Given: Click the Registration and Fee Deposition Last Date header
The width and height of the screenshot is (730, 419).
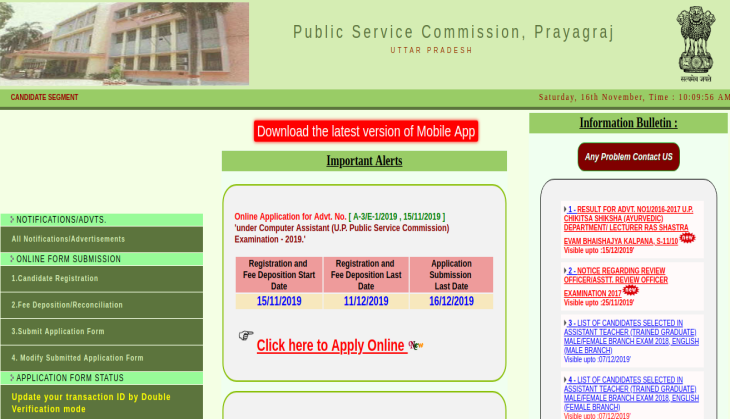Looking at the screenshot, I should pos(366,275).
